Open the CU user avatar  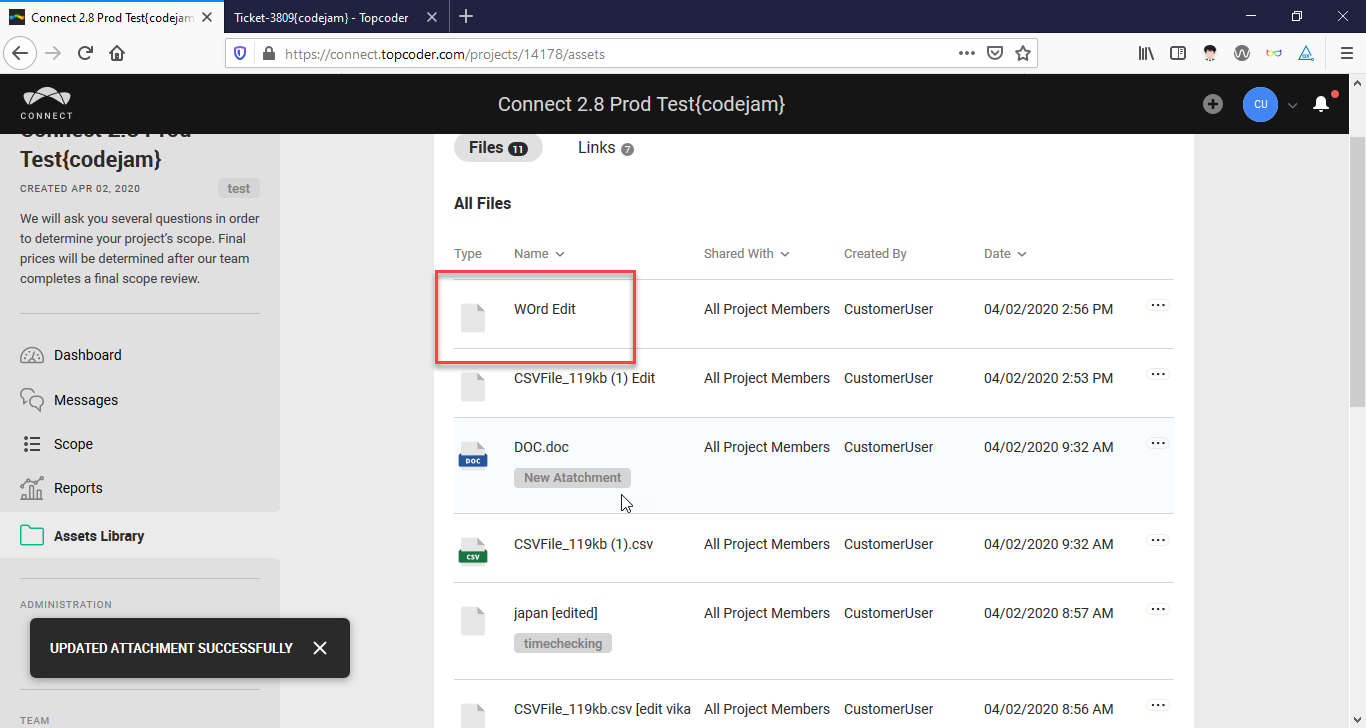tap(1260, 104)
